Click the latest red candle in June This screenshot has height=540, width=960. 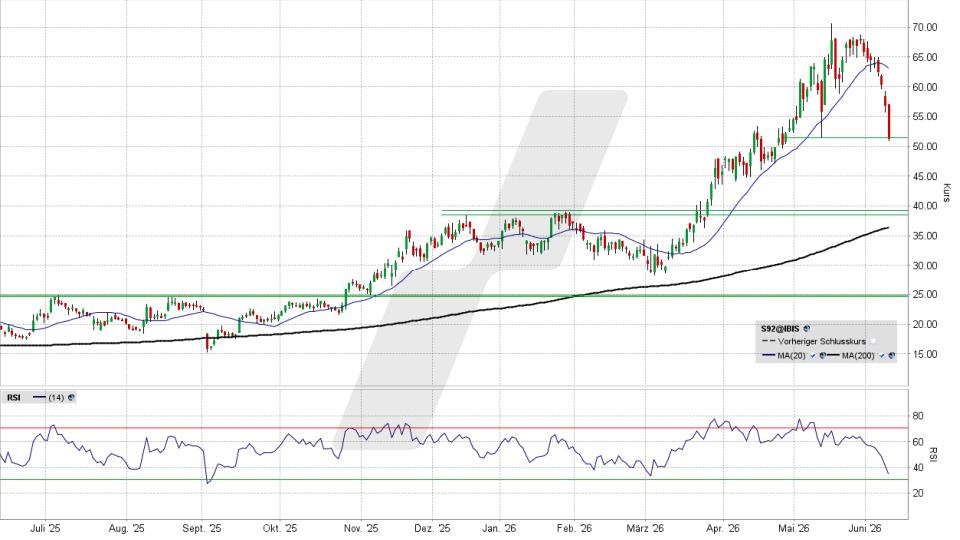[889, 122]
